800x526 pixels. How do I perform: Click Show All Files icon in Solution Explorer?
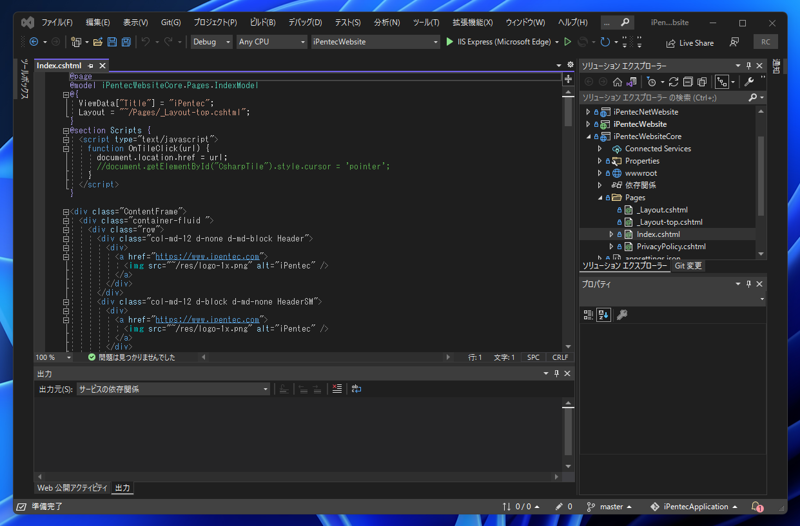click(x=702, y=82)
